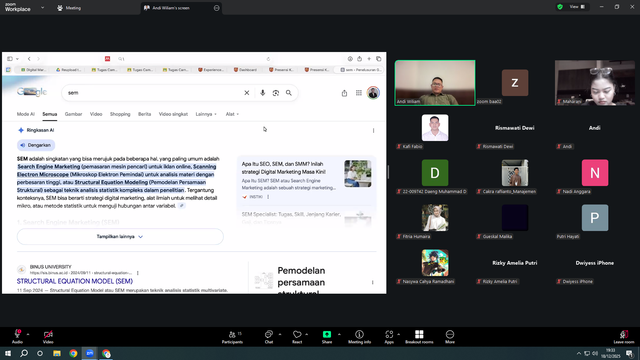The height and width of the screenshot is (360, 640).
Task: Expand chat options arrow next to Chat
Action: click(280, 334)
